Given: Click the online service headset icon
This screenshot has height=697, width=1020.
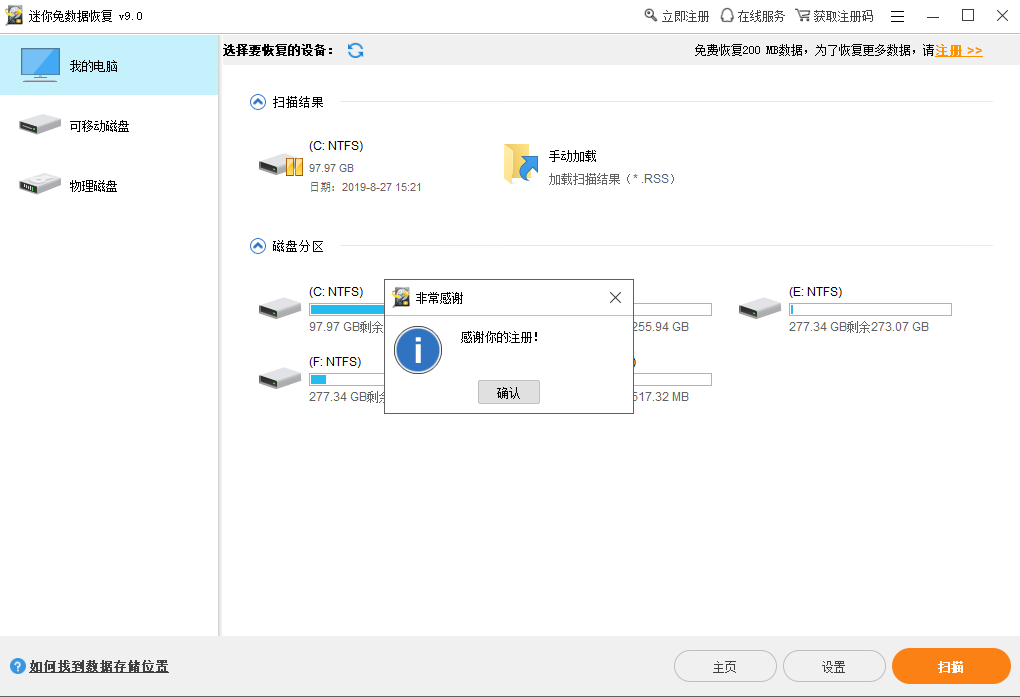Looking at the screenshot, I should pos(727,16).
